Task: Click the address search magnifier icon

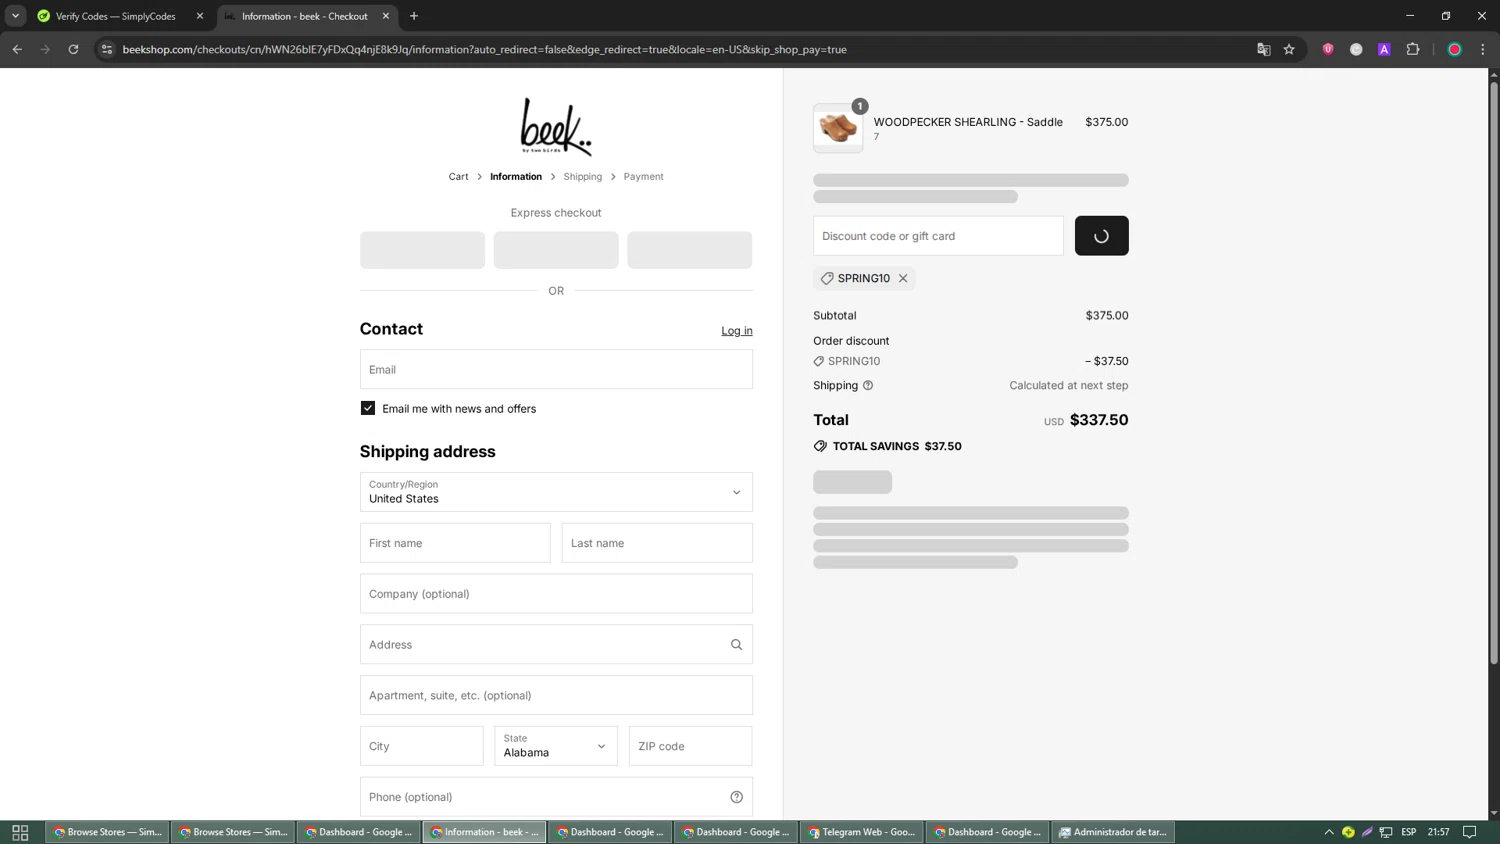Action: coord(736,645)
